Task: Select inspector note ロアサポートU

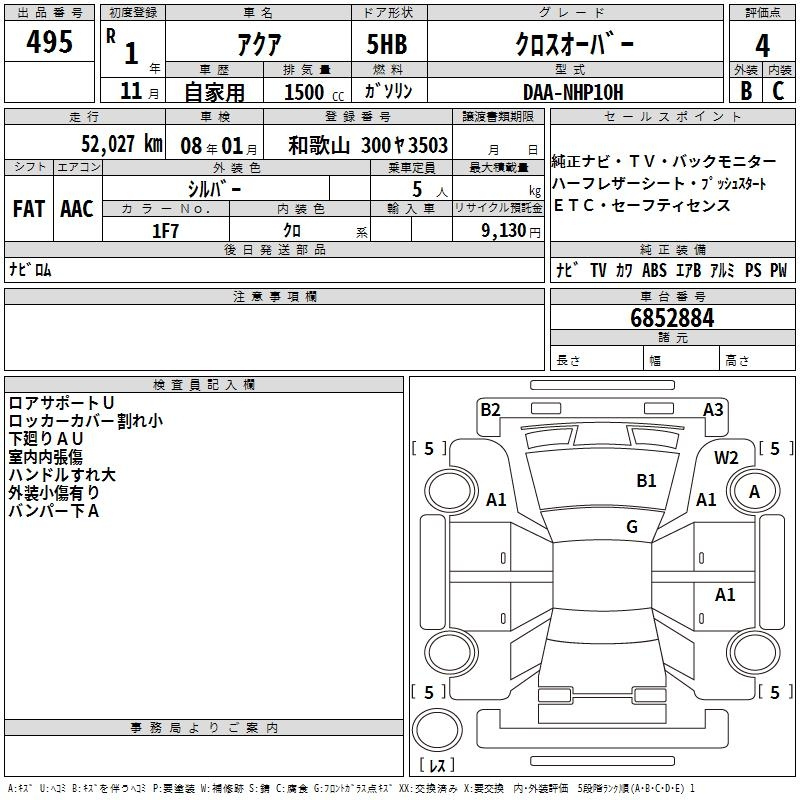Action: pos(61,403)
